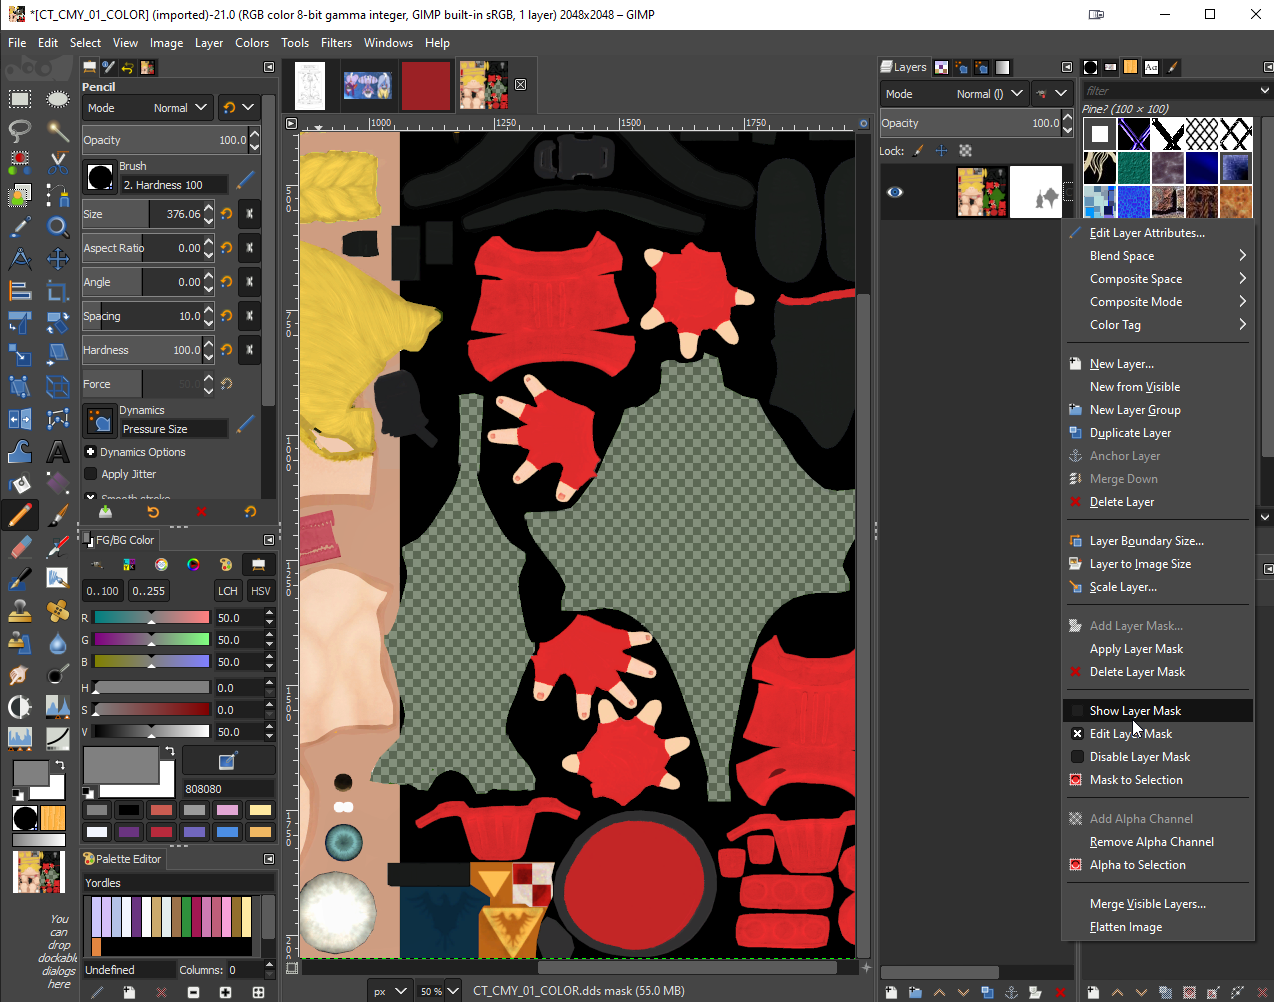Open the Composite Space submenu
Image resolution: width=1274 pixels, height=1002 pixels.
tap(1157, 279)
